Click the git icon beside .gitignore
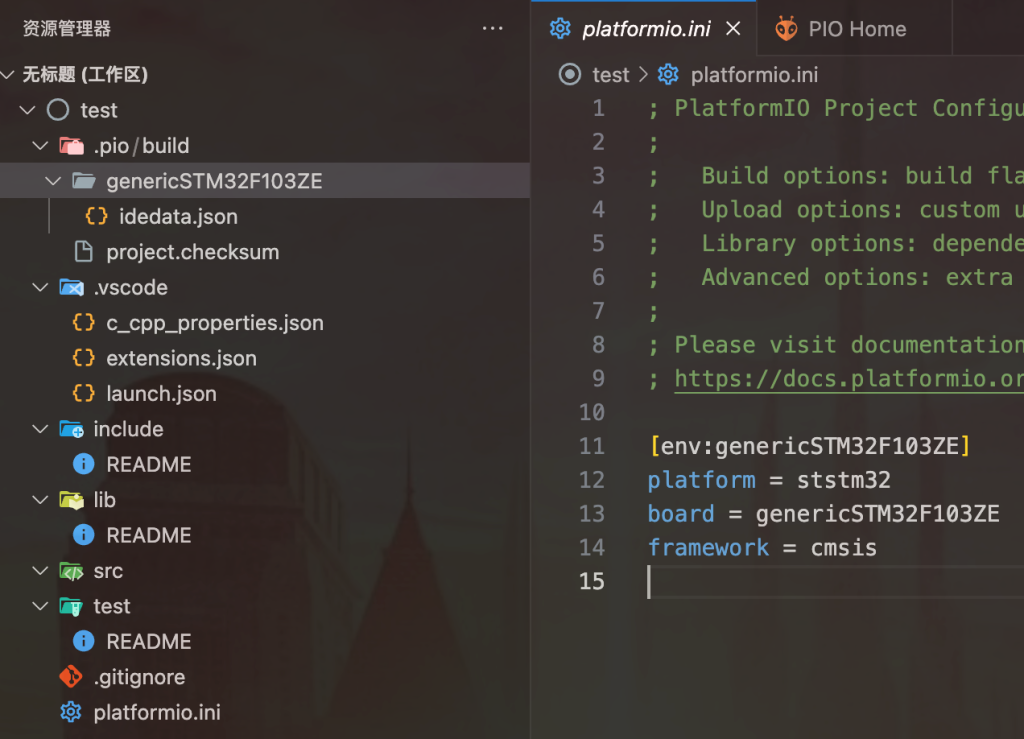Image resolution: width=1024 pixels, height=739 pixels. (x=71, y=677)
